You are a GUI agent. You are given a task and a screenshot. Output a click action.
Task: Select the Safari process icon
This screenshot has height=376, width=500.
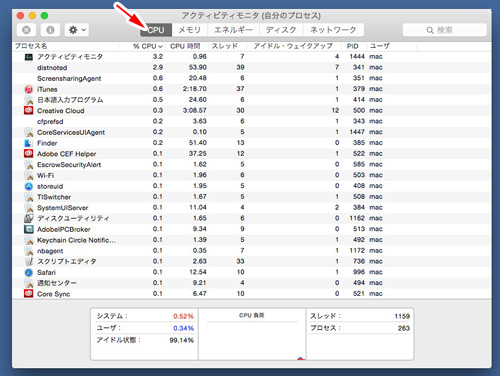click(29, 272)
